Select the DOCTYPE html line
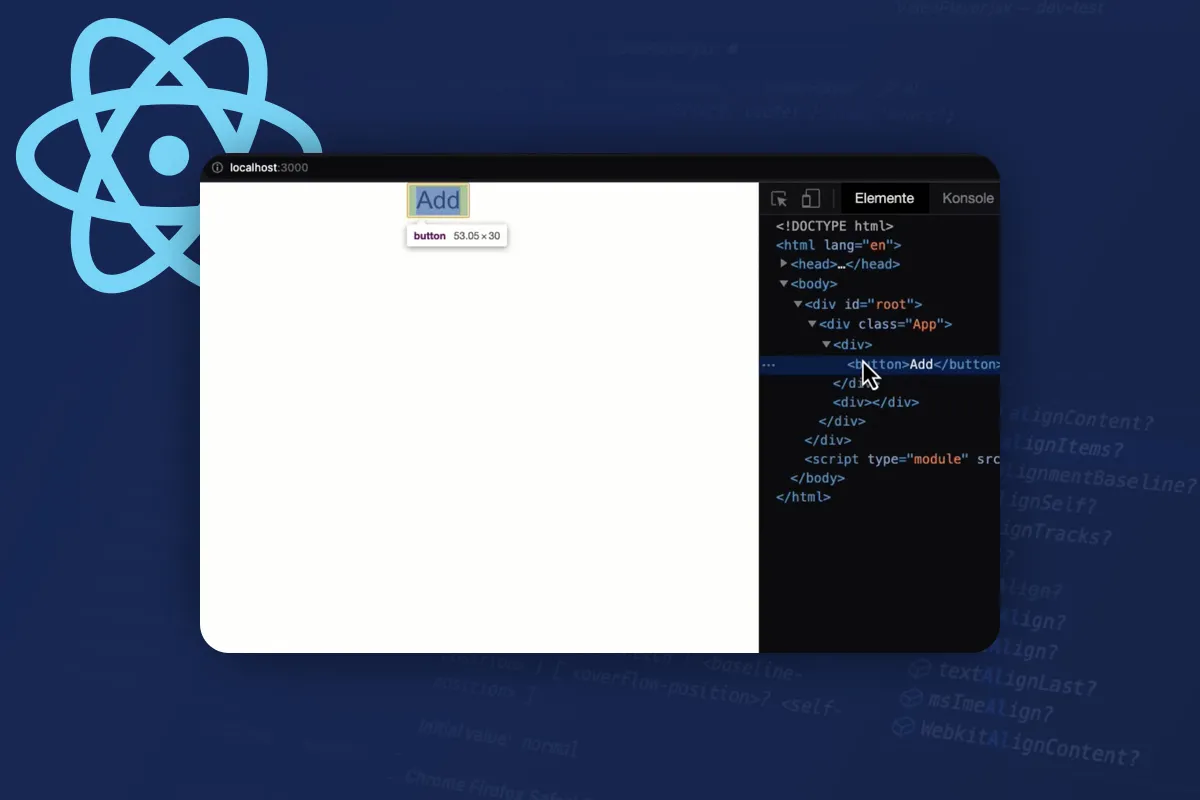Viewport: 1200px width, 800px height. (834, 226)
